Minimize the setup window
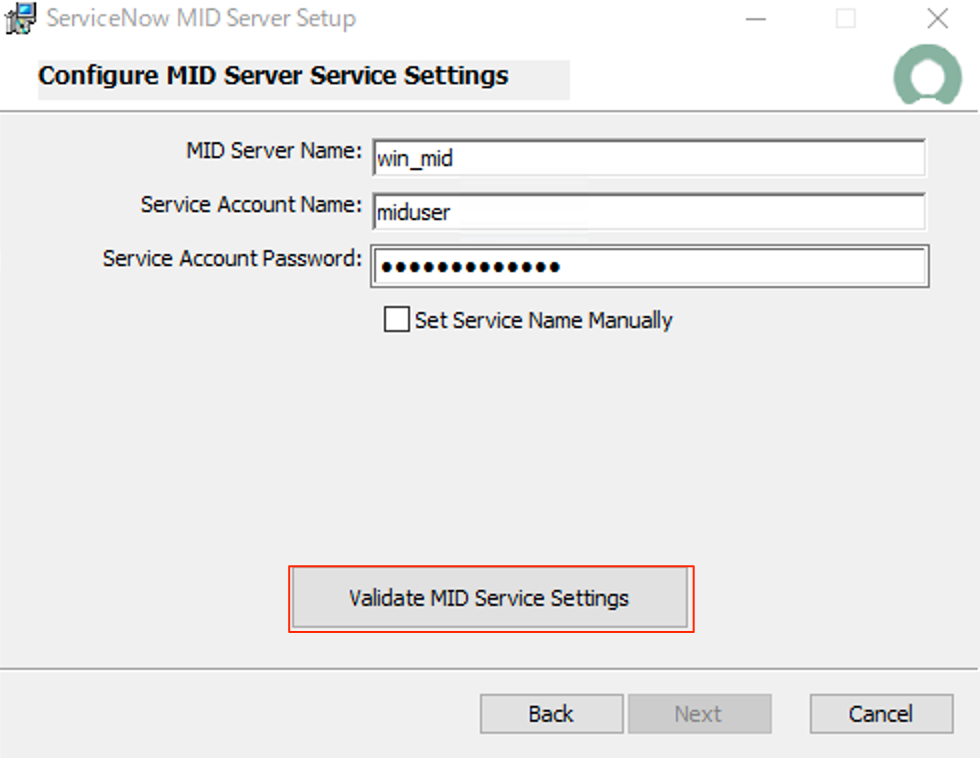Viewport: 980px width, 758px height. coord(756,18)
